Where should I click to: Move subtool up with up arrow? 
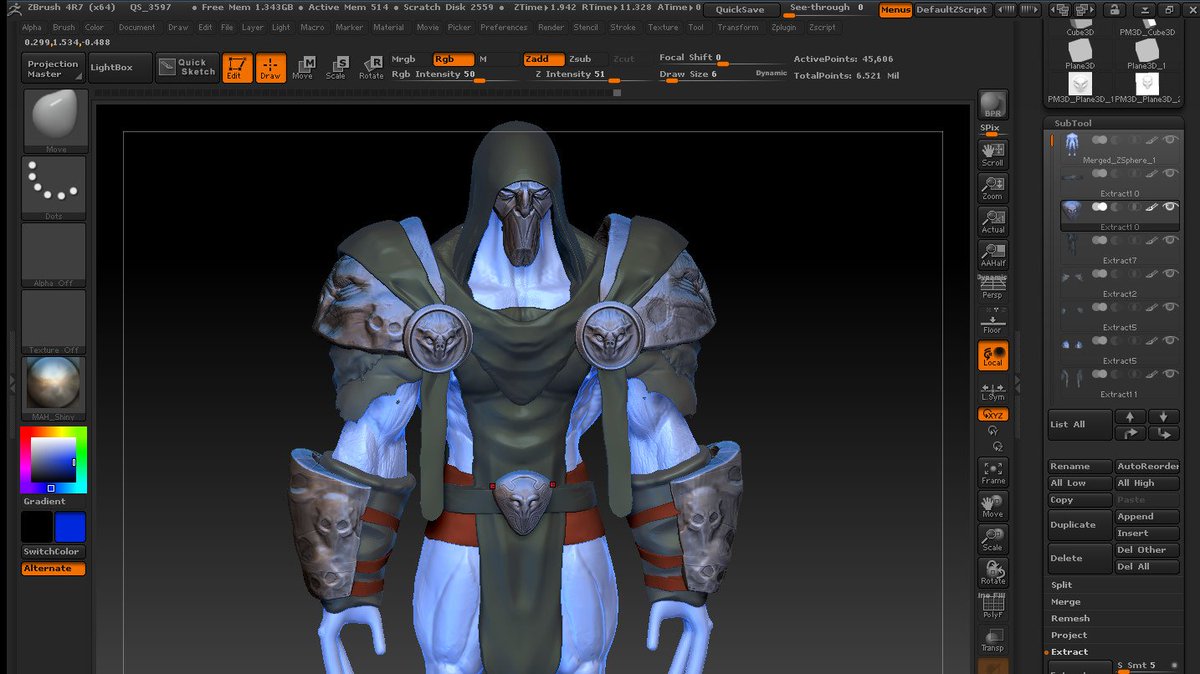(x=1130, y=416)
